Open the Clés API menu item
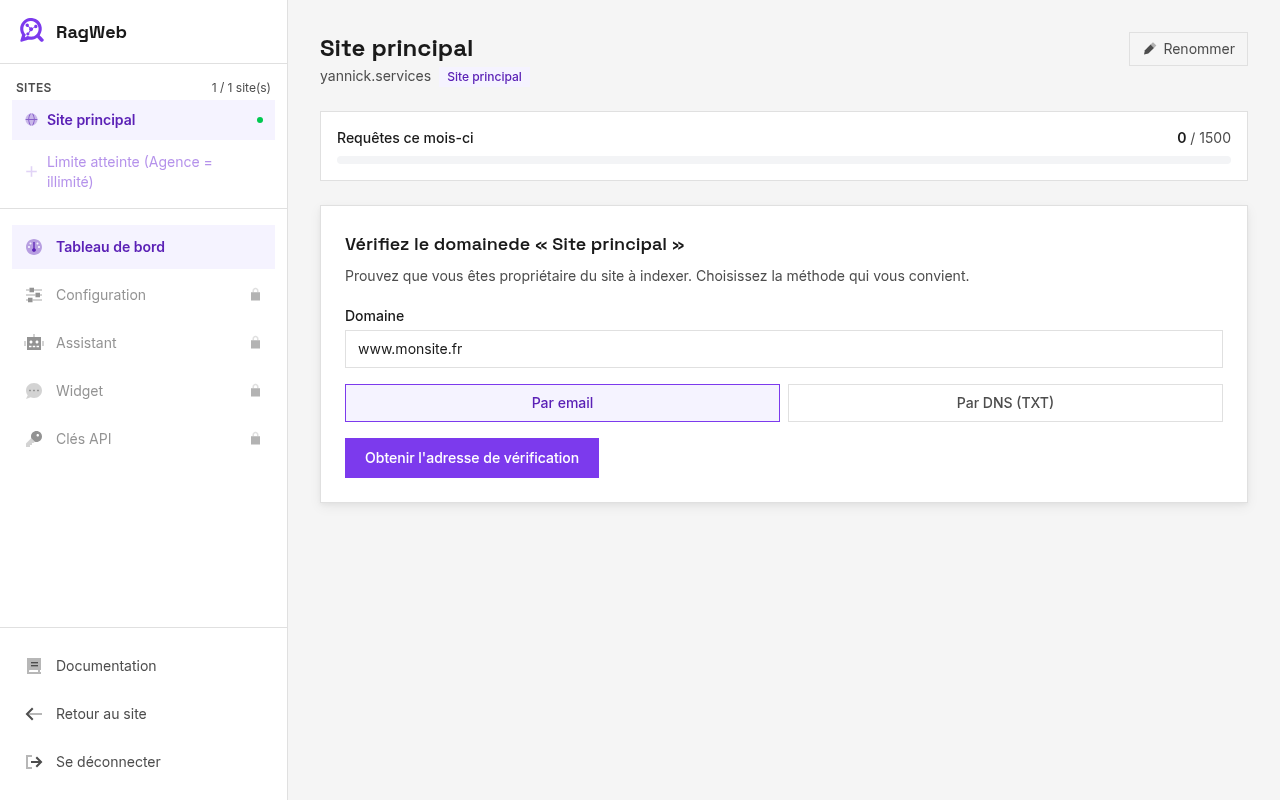This screenshot has width=1280, height=800. tap(143, 439)
